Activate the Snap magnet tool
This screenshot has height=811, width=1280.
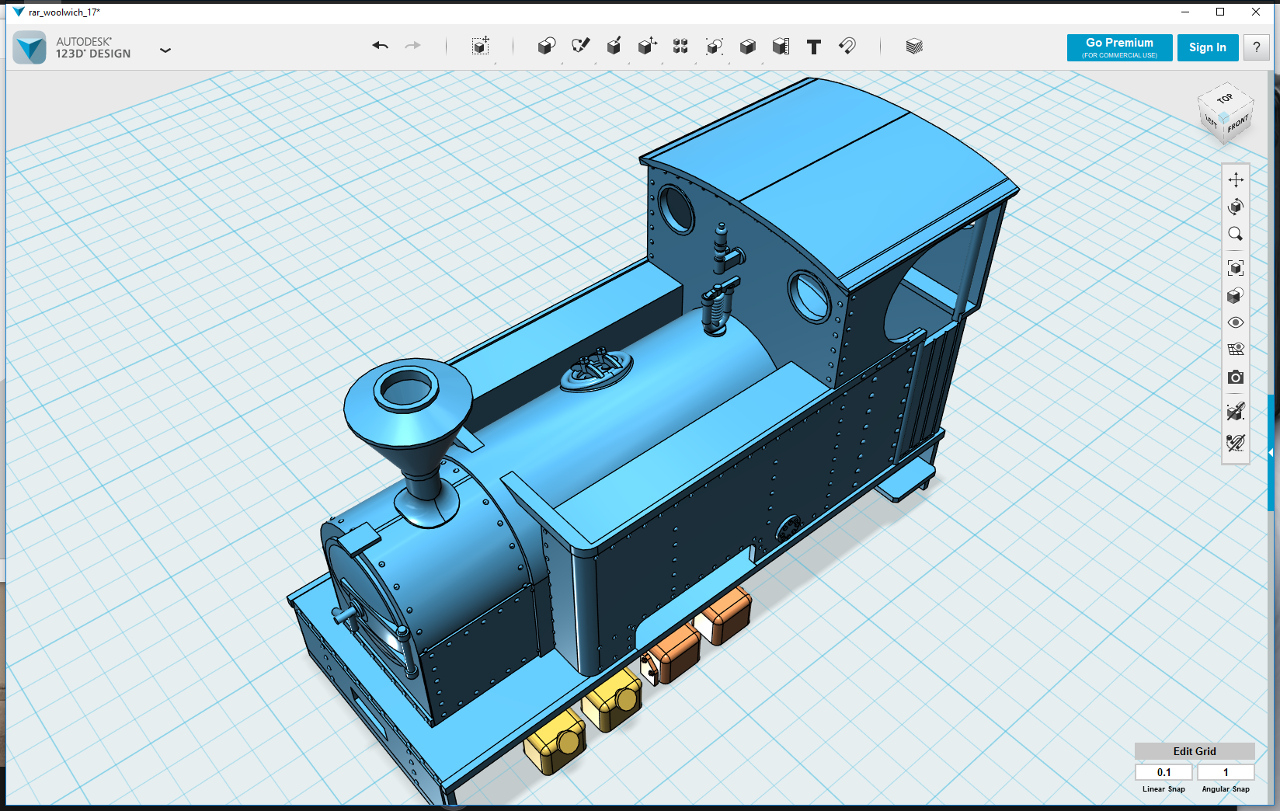pos(847,46)
